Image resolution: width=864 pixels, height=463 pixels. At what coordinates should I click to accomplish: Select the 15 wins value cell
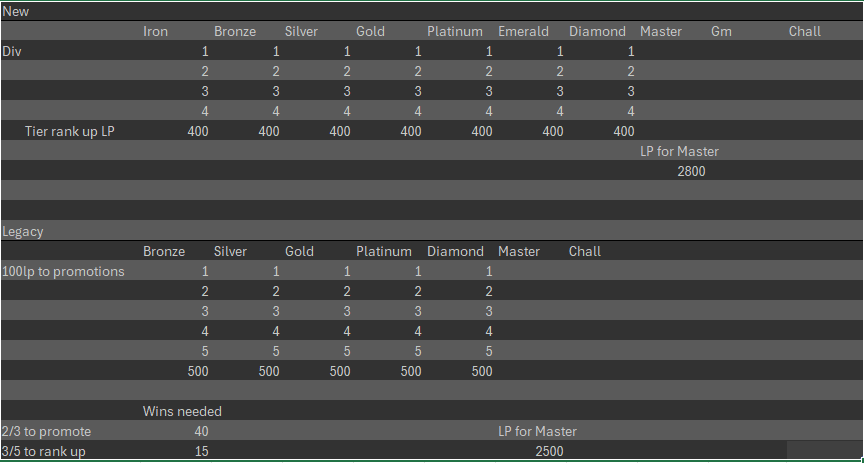[202, 452]
